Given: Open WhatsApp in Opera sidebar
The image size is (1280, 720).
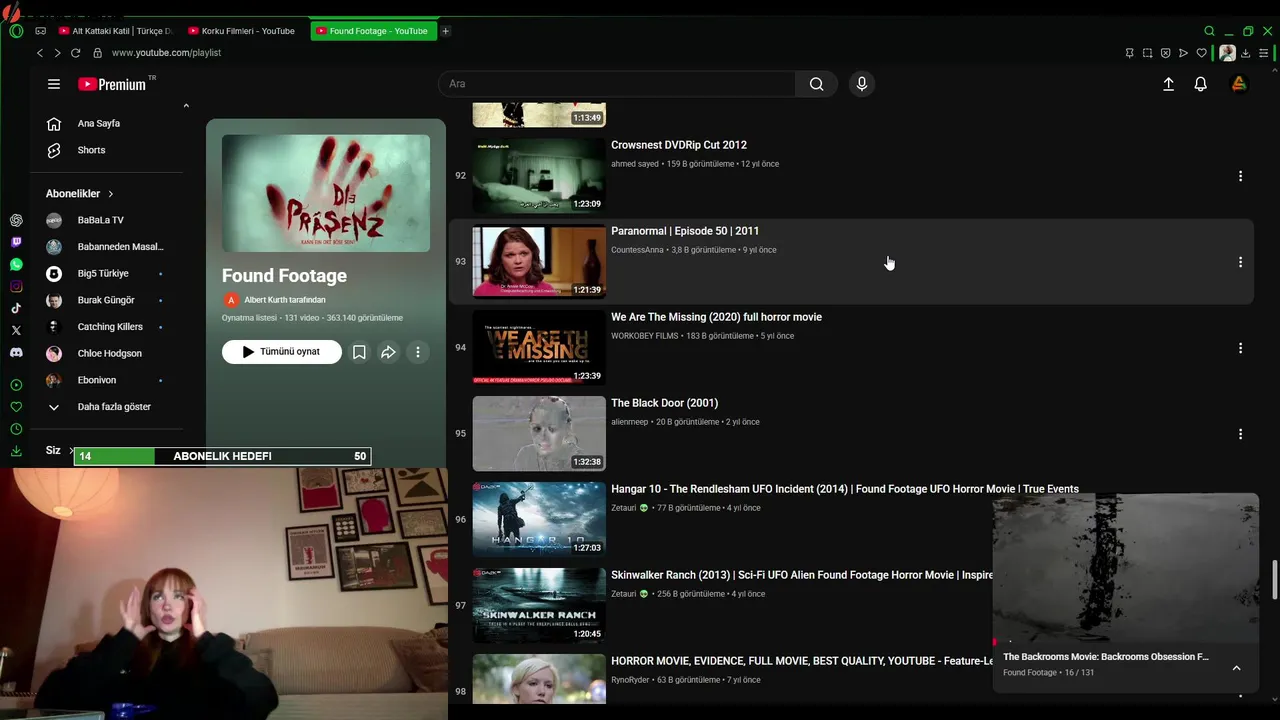Looking at the screenshot, I should [x=16, y=264].
